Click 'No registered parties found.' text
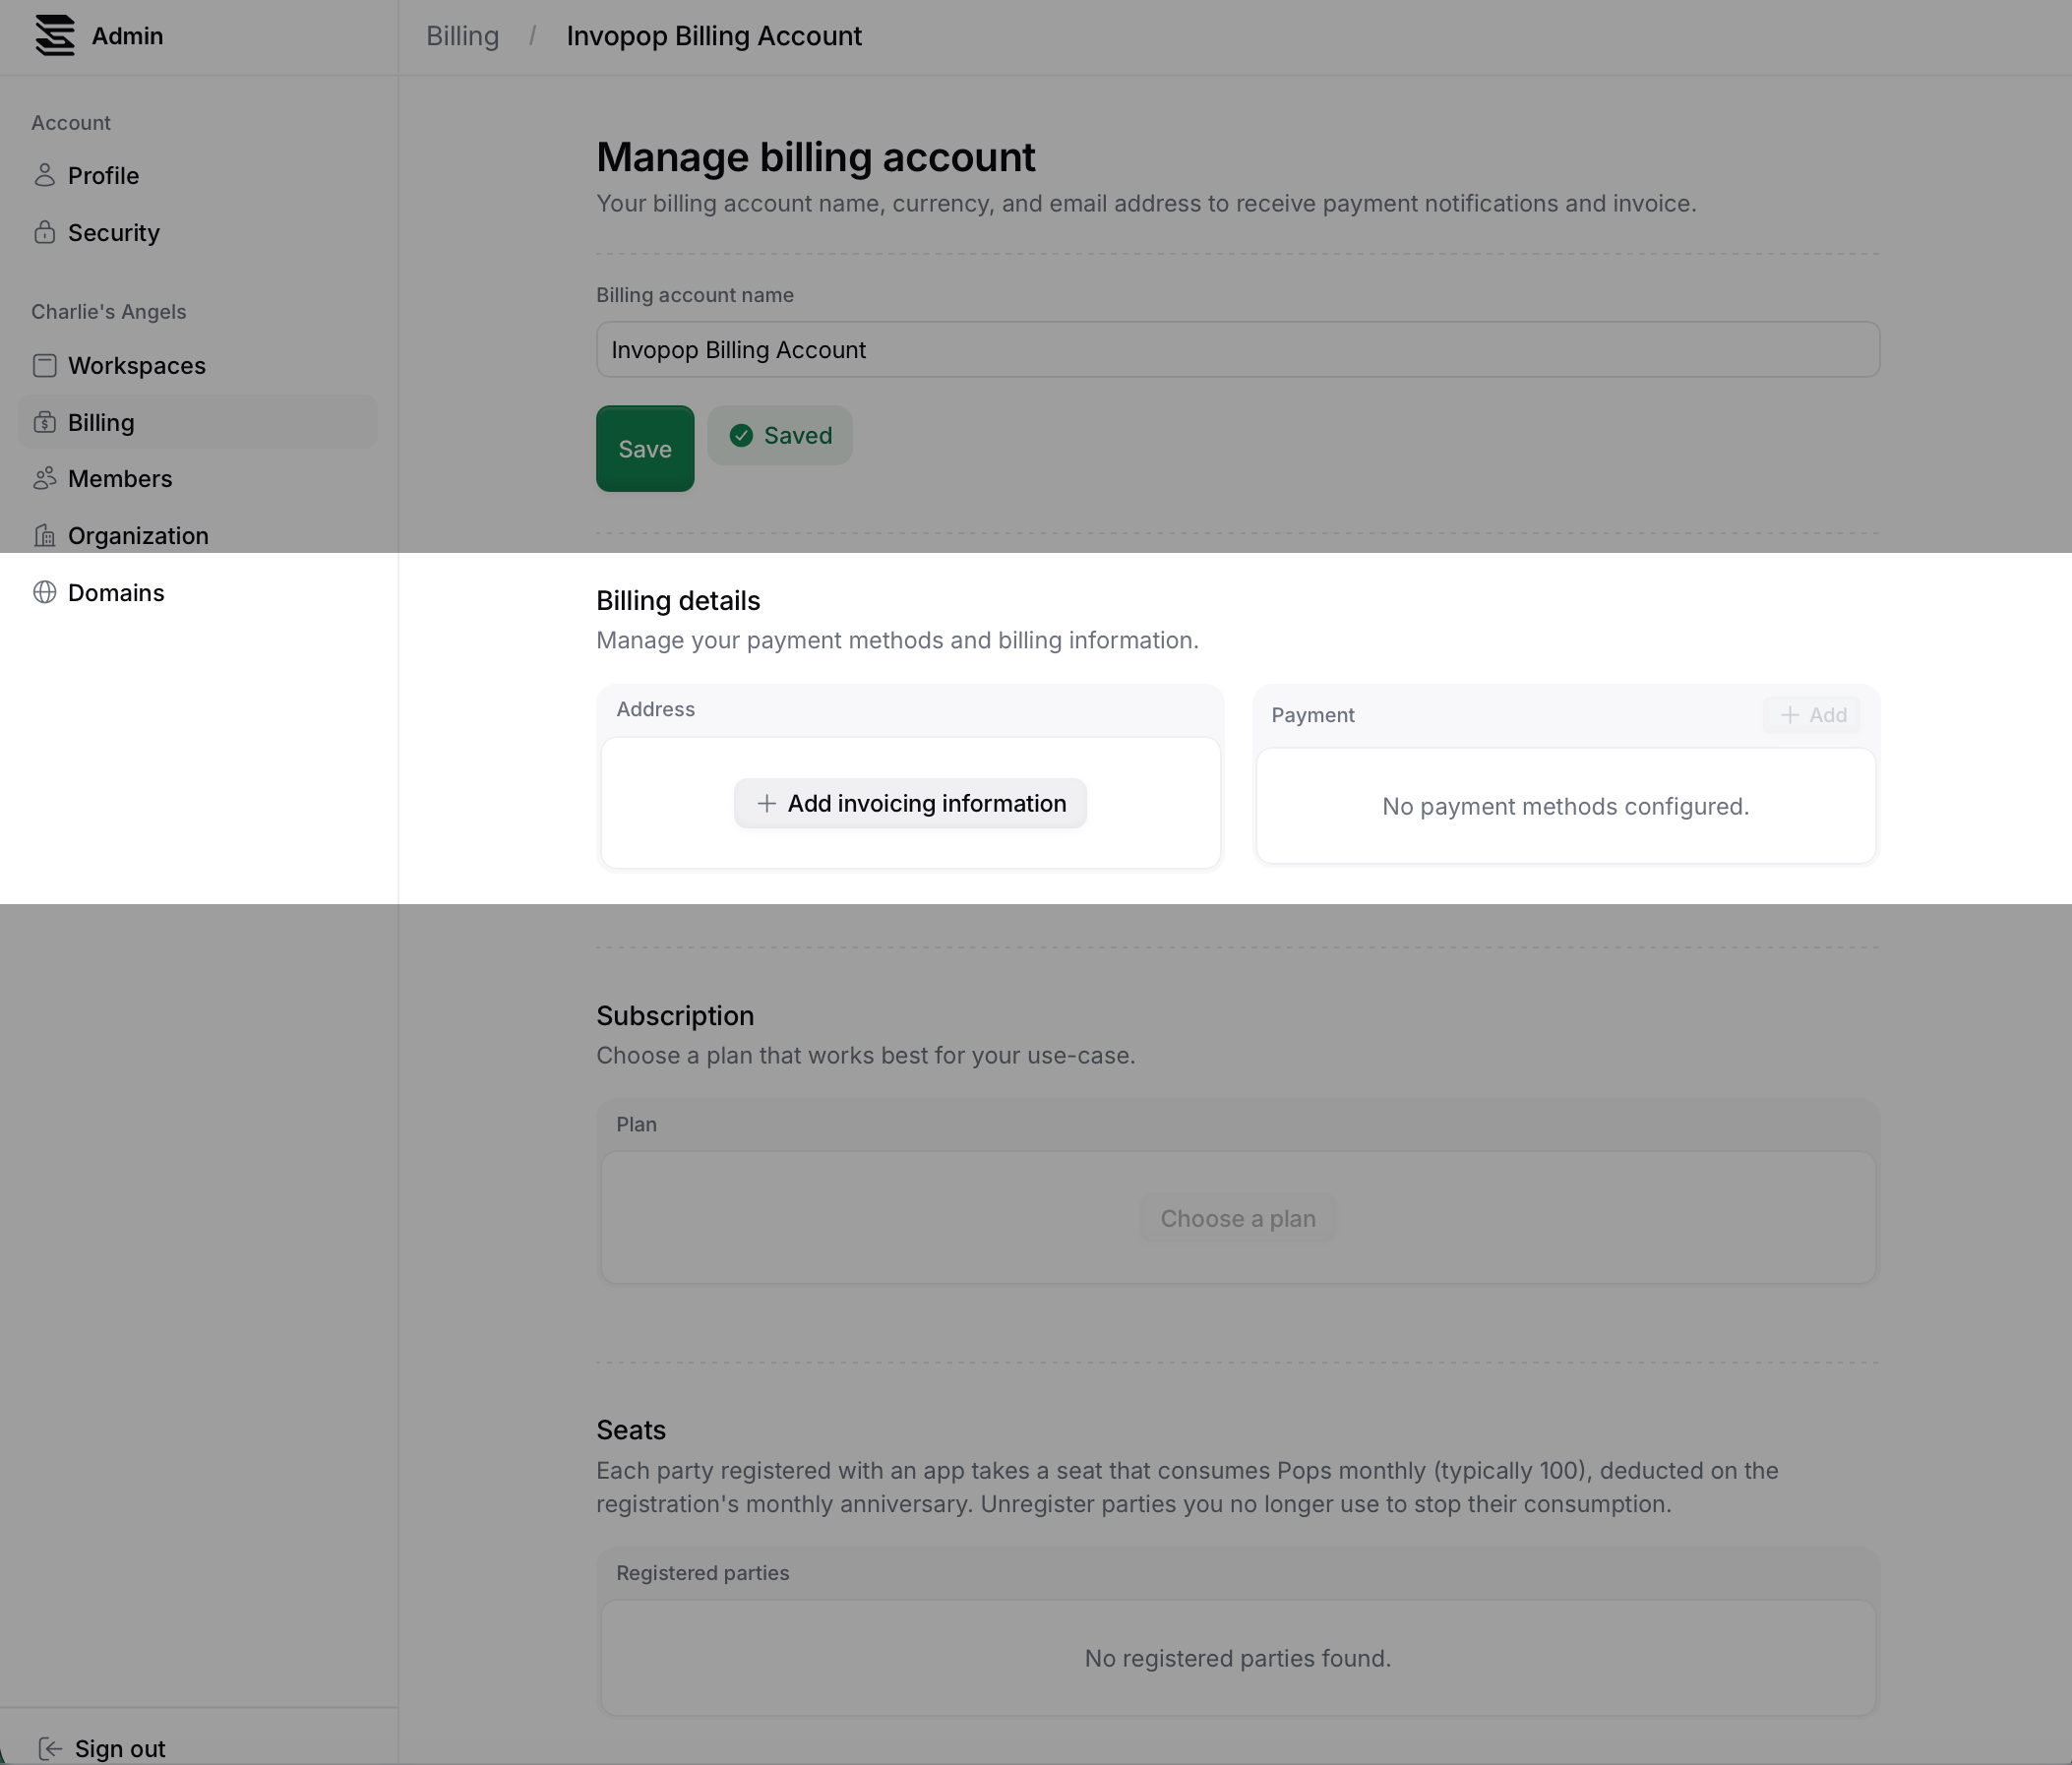The width and height of the screenshot is (2072, 1765). [x=1238, y=1658]
